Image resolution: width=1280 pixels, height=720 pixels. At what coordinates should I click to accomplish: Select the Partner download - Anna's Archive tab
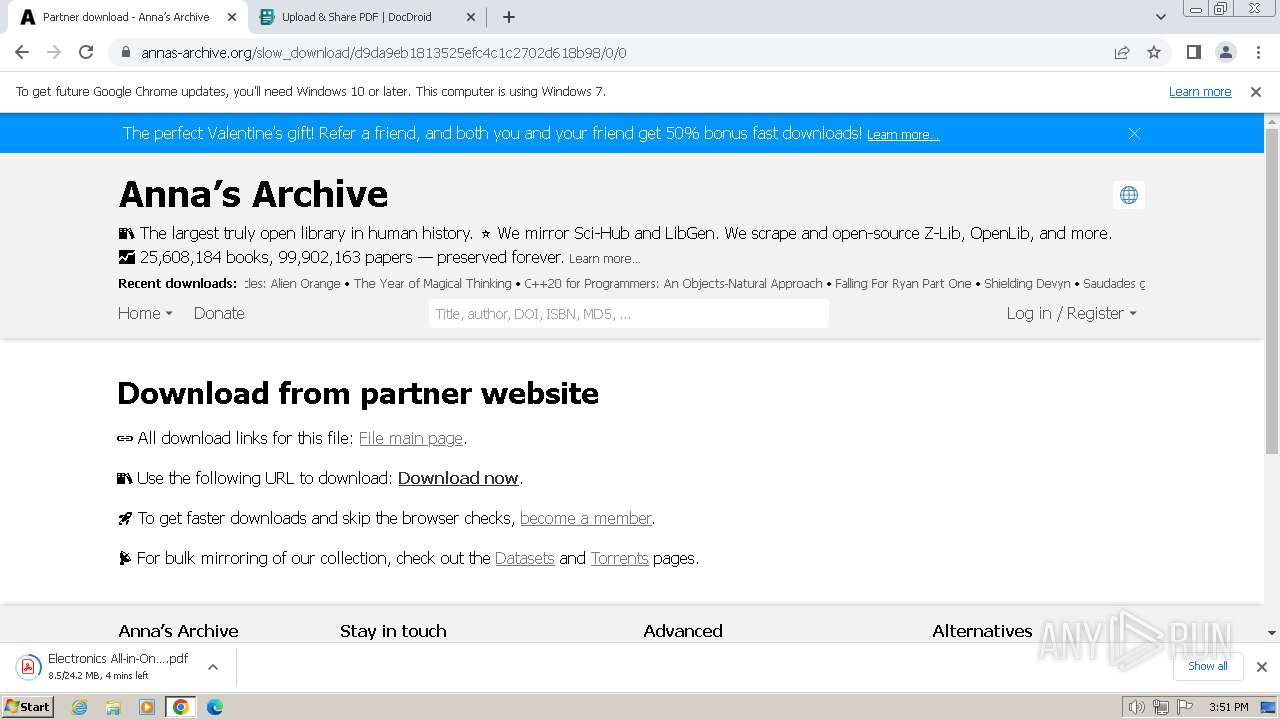126,17
